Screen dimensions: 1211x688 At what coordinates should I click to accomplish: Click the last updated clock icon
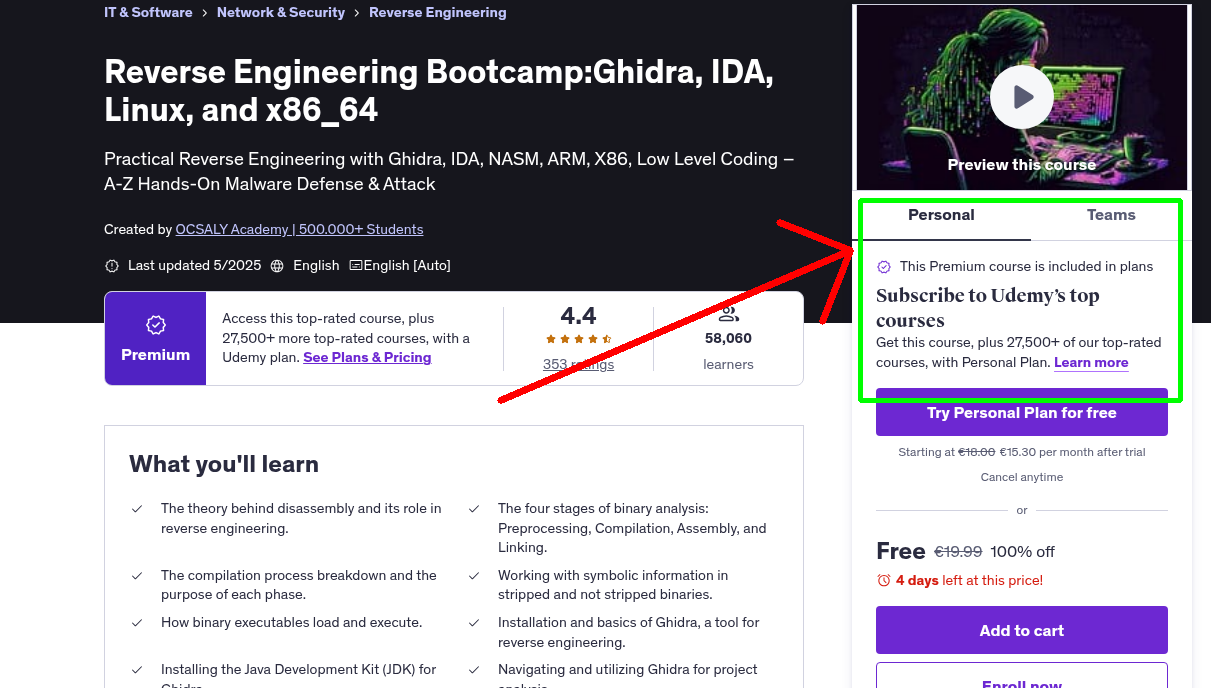112,266
